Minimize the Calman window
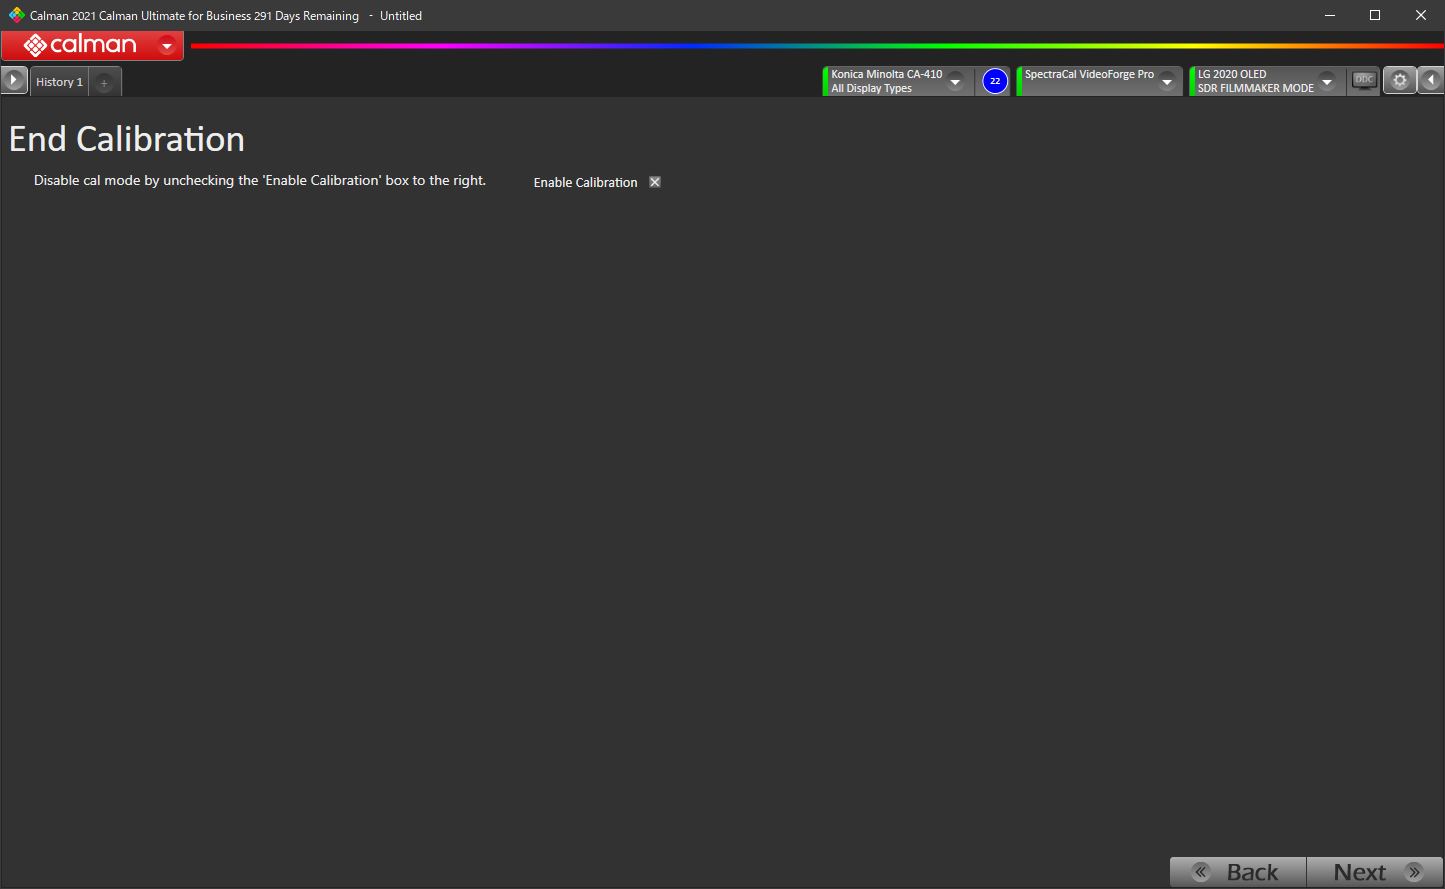The height and width of the screenshot is (889, 1445). click(x=1329, y=15)
